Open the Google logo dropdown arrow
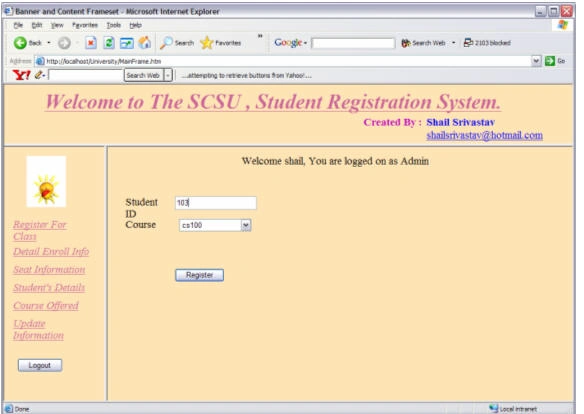584x414 pixels. point(305,43)
